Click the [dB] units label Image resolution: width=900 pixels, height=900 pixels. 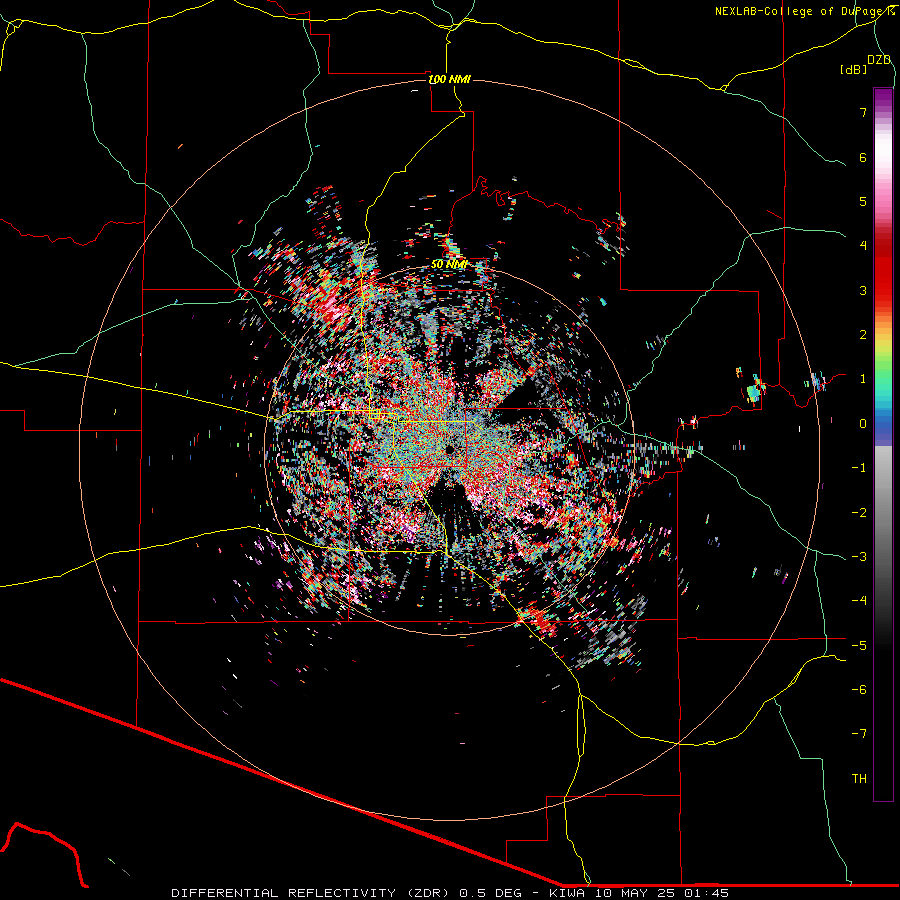click(853, 69)
